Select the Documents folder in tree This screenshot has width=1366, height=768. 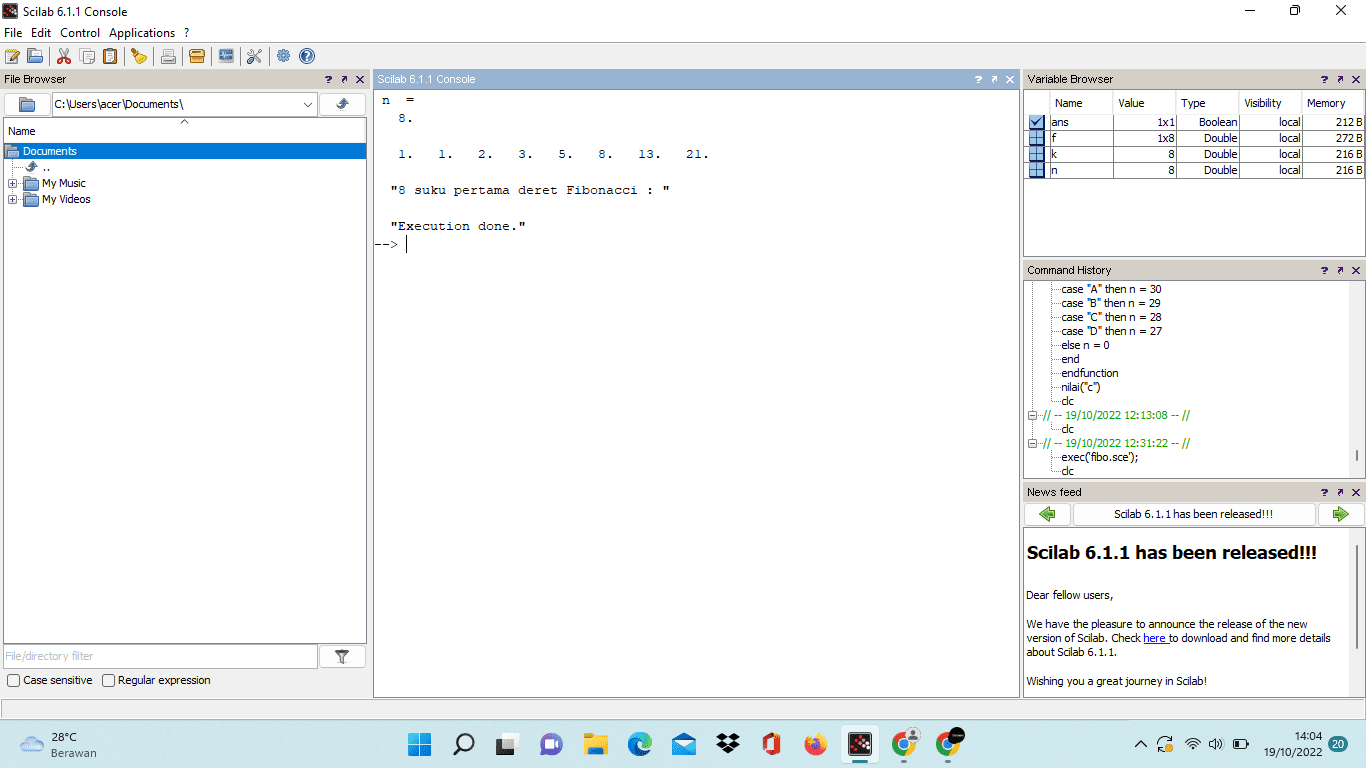pyautogui.click(x=185, y=151)
